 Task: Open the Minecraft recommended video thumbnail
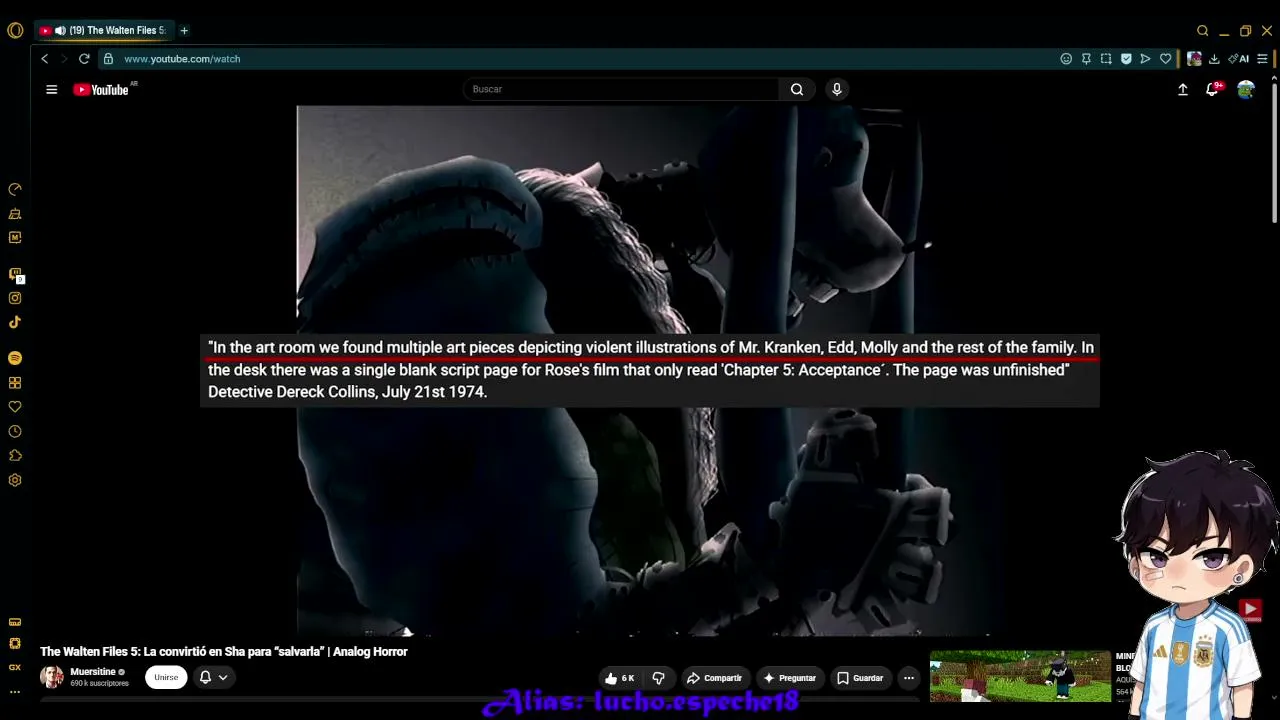pos(1020,677)
